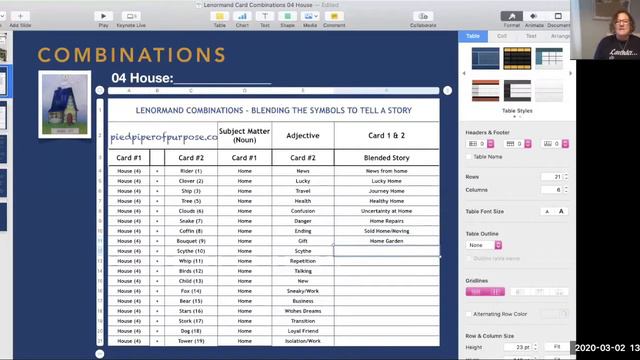Add a comment with the Comment icon
Screen dimensions: 640x360
[334, 16]
